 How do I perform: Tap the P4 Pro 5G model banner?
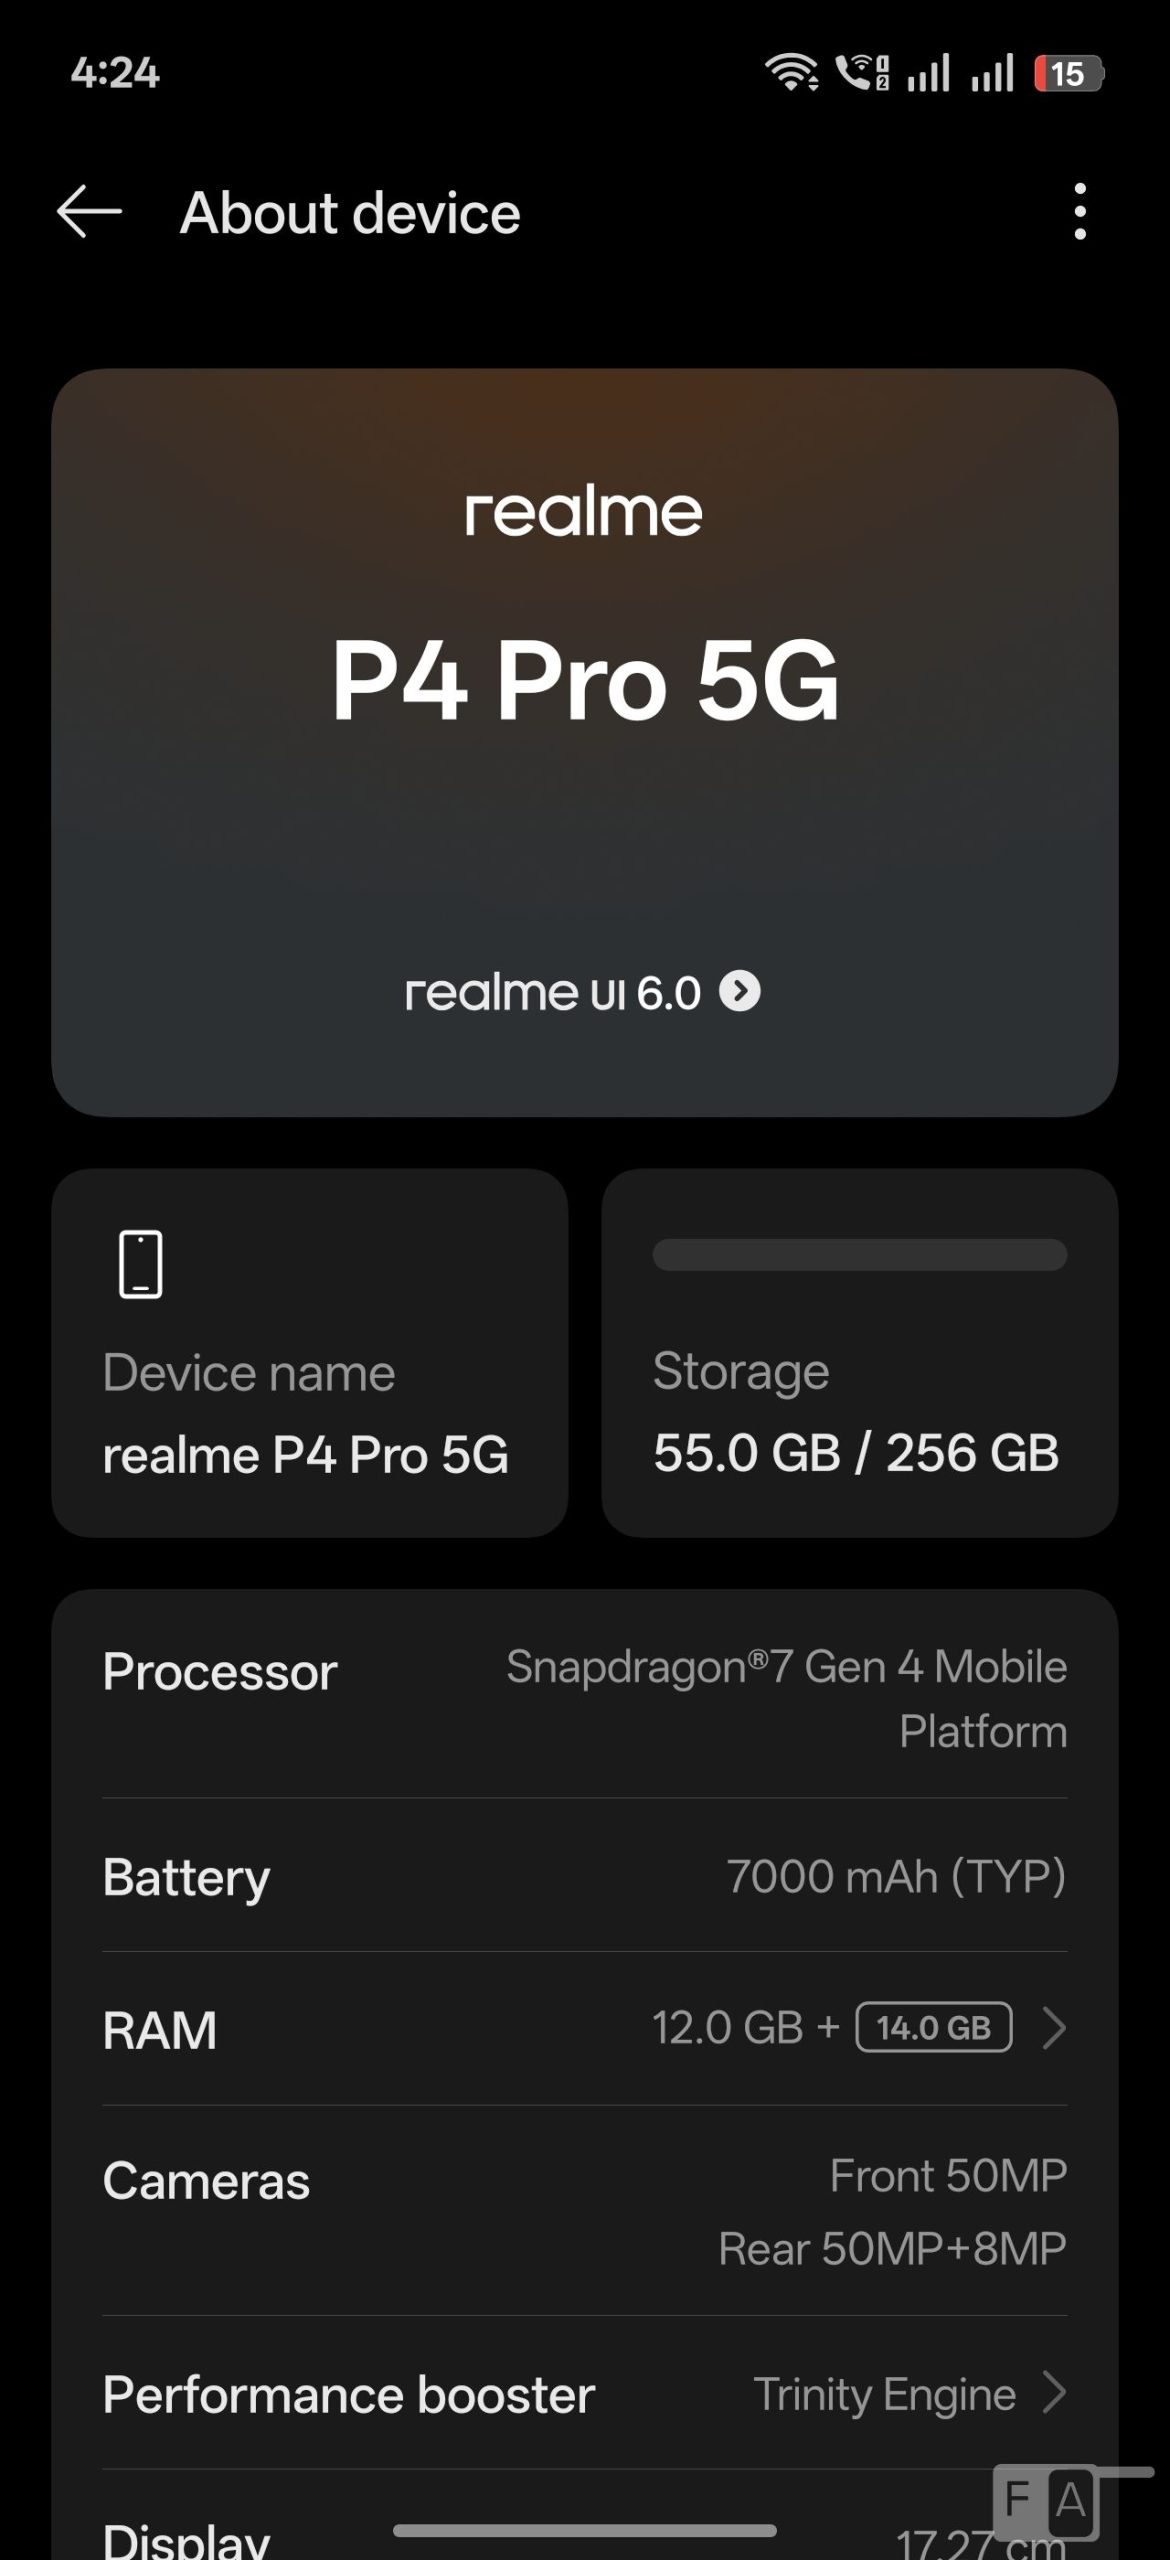coord(584,680)
